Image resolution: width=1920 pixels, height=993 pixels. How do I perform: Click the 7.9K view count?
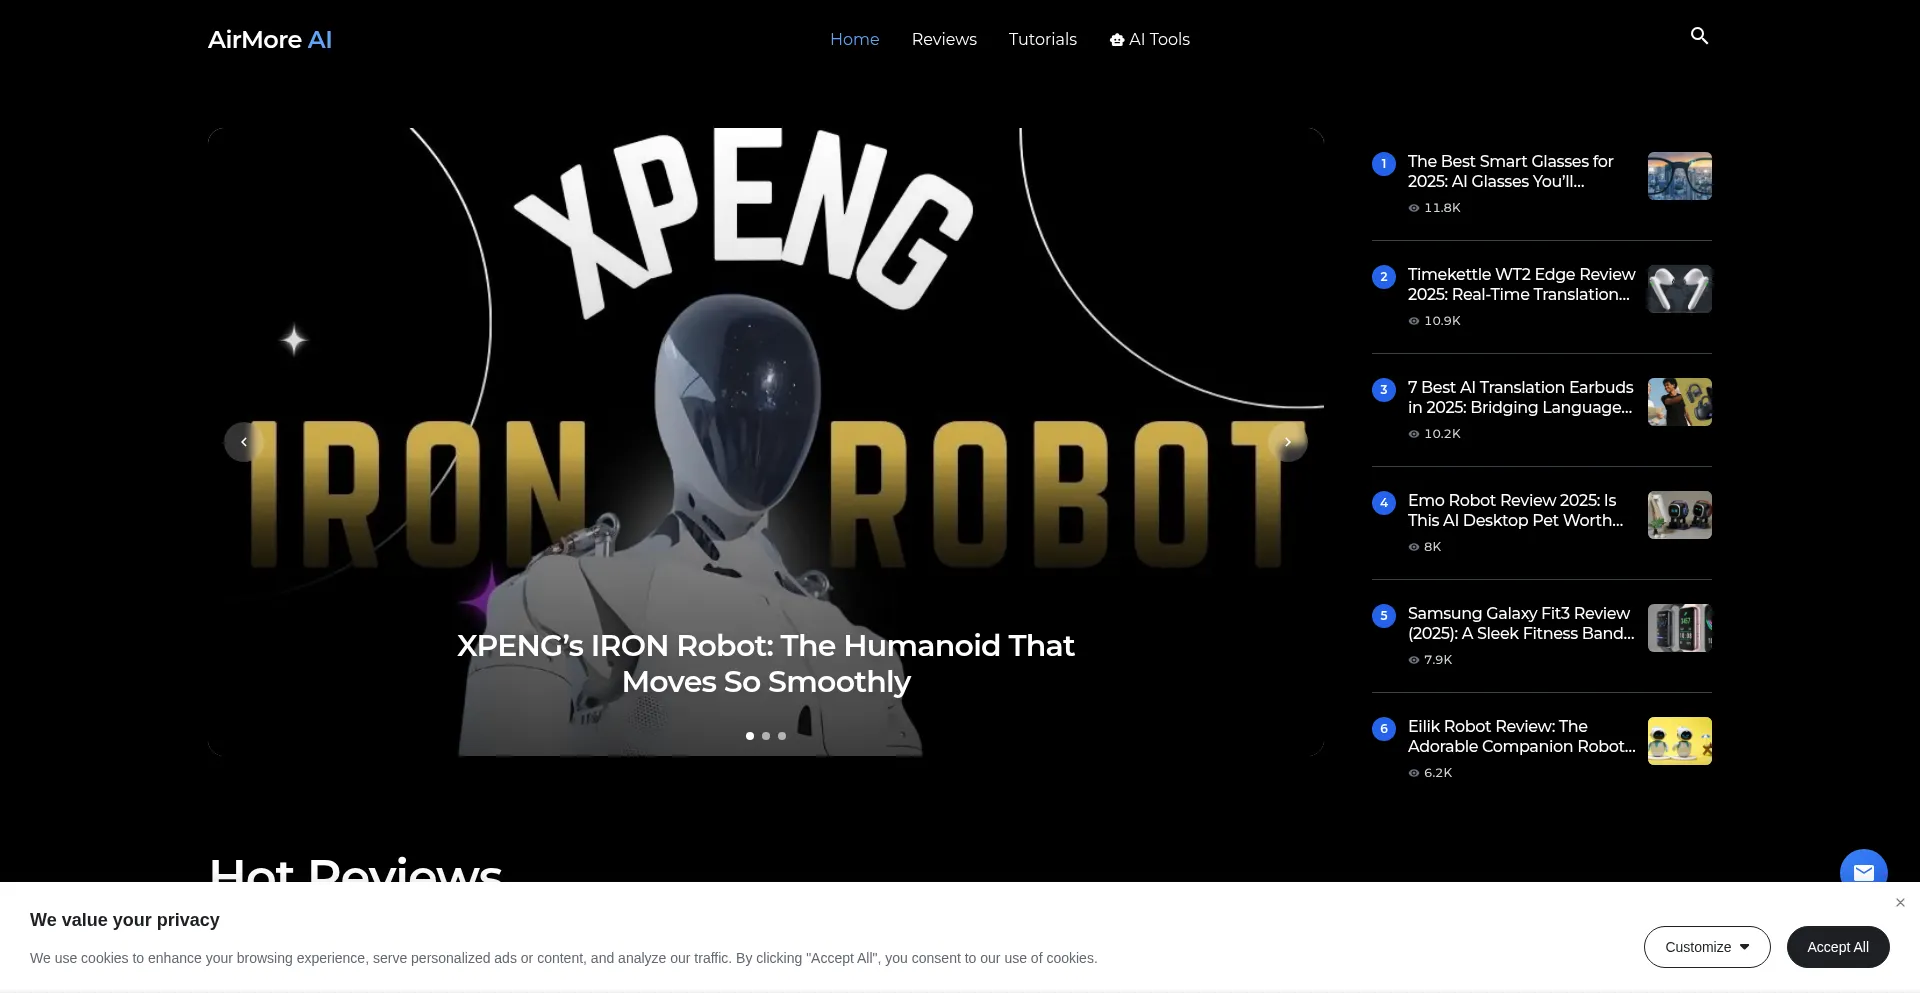(1430, 660)
